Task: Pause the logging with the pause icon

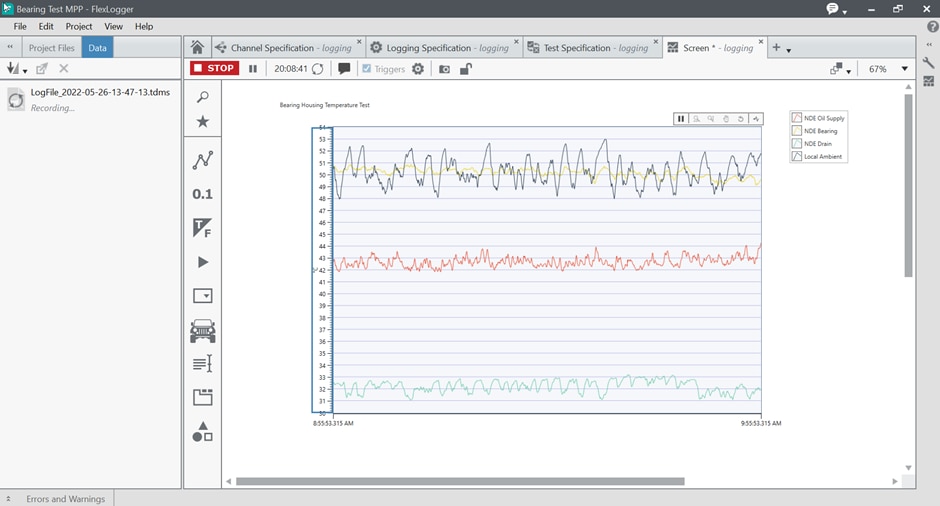Action: pos(253,69)
